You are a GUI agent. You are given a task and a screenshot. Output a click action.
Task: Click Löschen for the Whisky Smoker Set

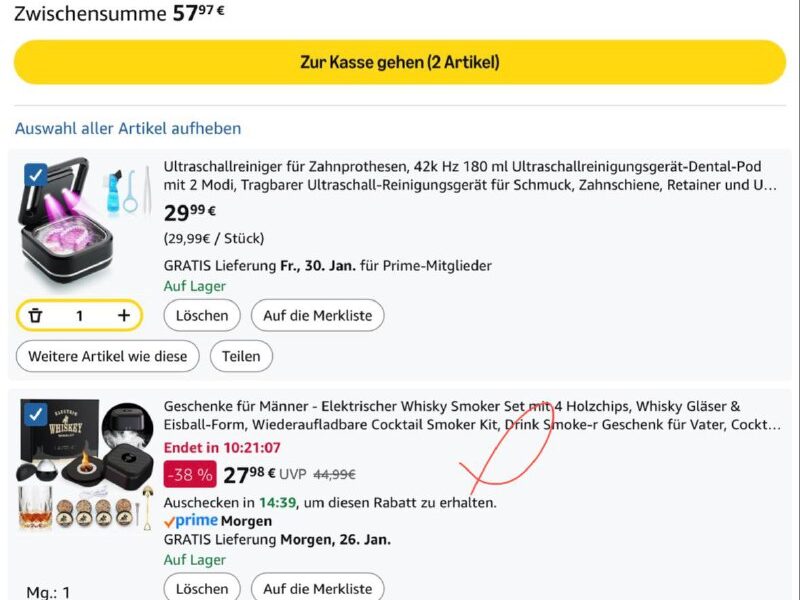pyautogui.click(x=202, y=588)
